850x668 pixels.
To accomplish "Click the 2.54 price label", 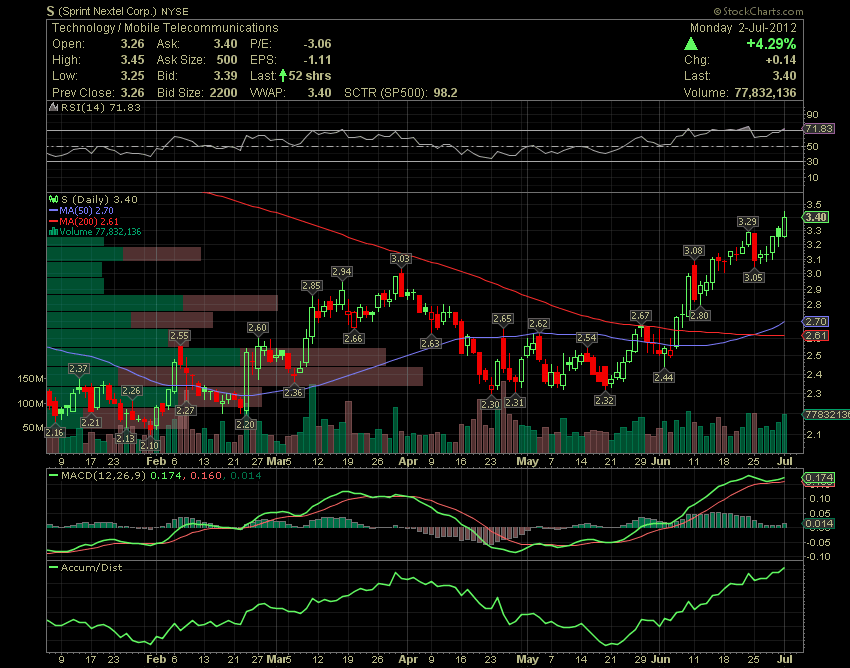I will pos(587,338).
